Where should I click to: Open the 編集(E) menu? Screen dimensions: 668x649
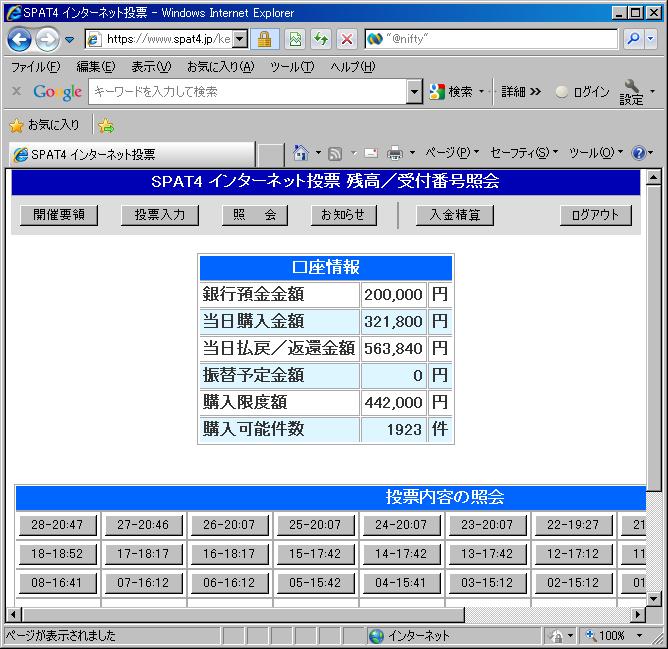[95, 67]
